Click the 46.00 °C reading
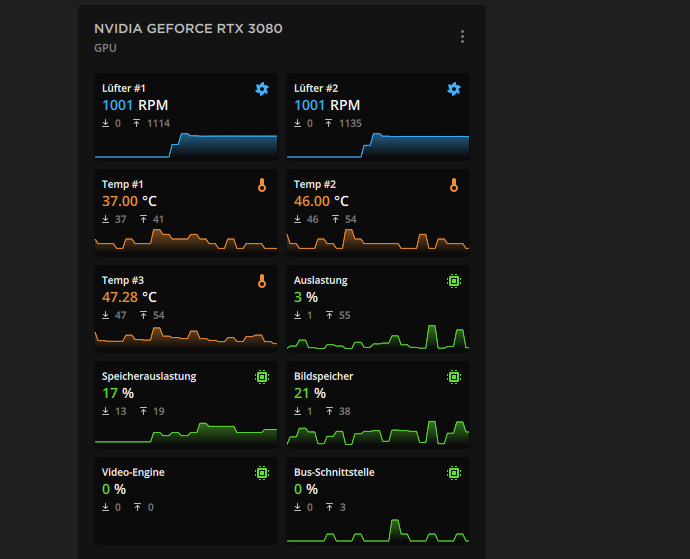Image resolution: width=690 pixels, height=559 pixels. (x=321, y=201)
